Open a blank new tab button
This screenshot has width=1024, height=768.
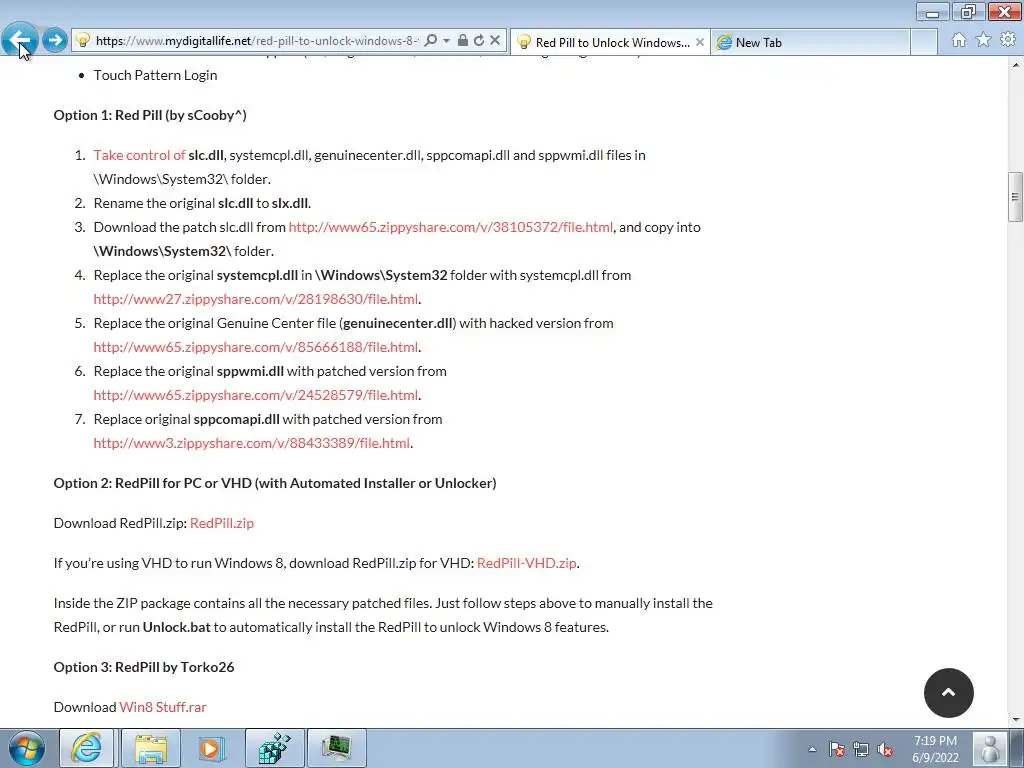[923, 42]
